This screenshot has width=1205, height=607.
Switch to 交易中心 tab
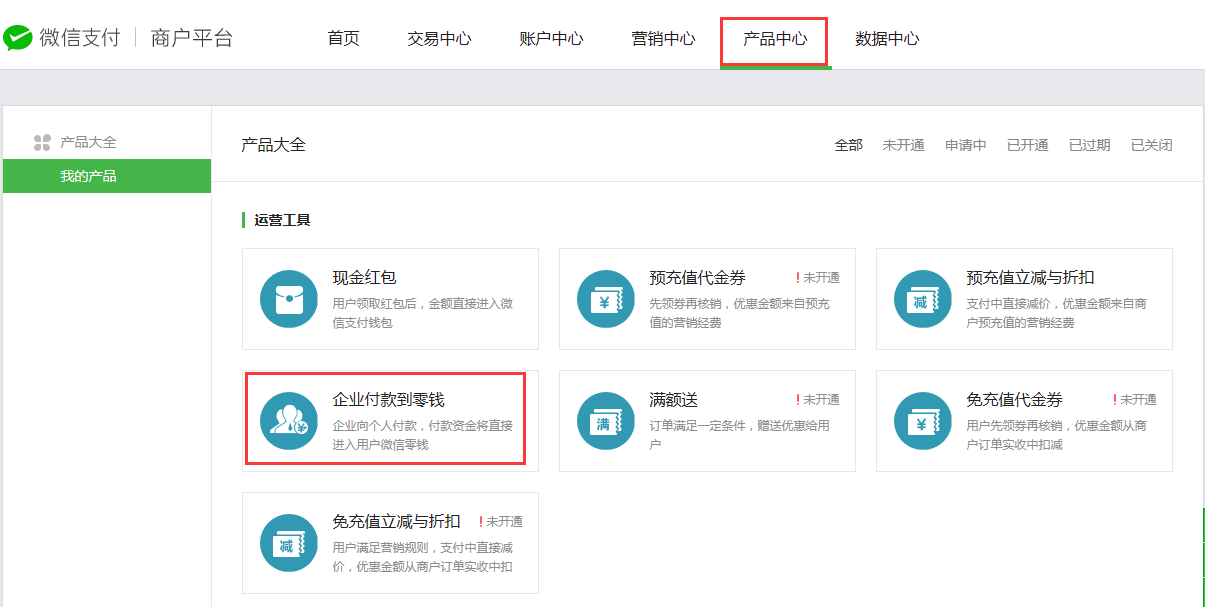point(439,39)
